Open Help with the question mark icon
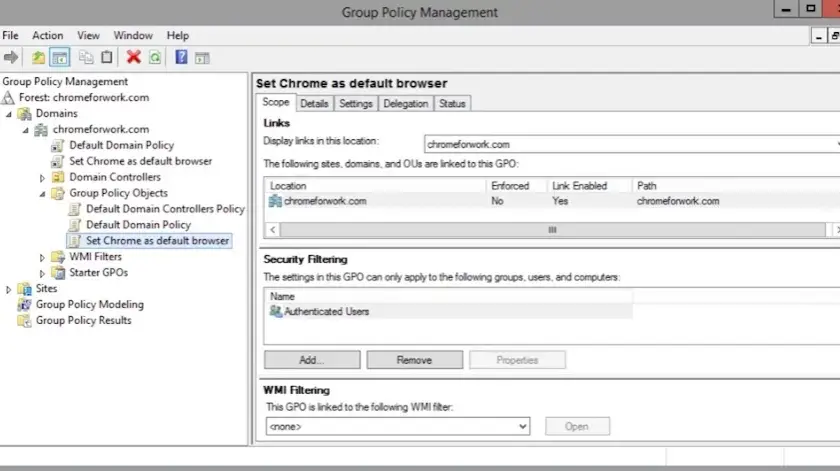The height and width of the screenshot is (471, 840). coord(182,57)
